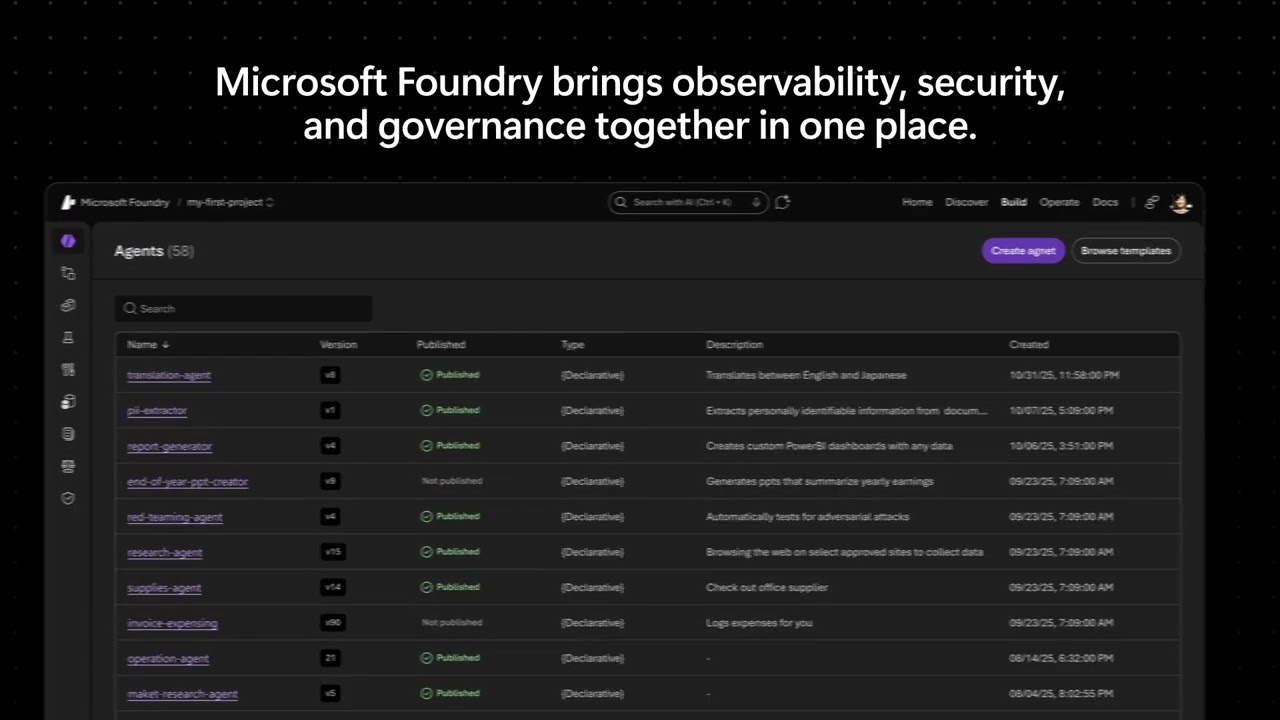Click the Created column header
1280x720 pixels.
1029,344
